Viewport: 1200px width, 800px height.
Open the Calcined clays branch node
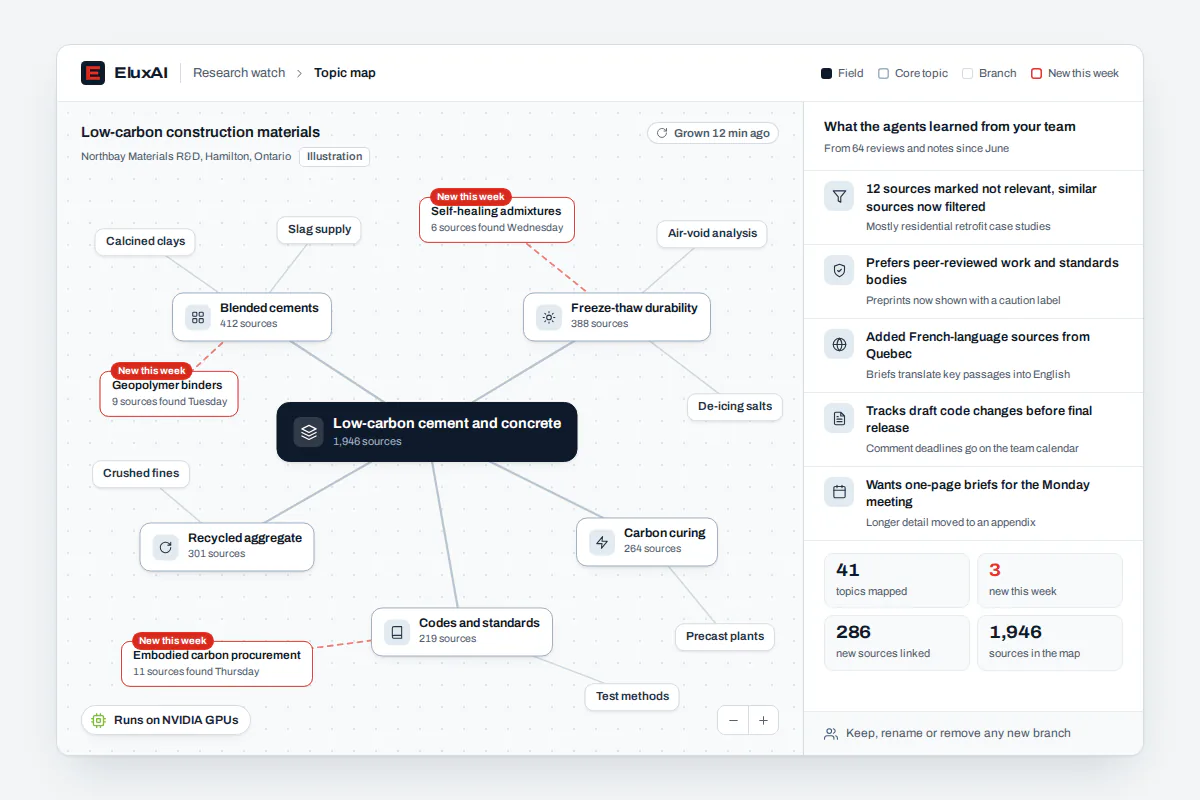tap(145, 241)
